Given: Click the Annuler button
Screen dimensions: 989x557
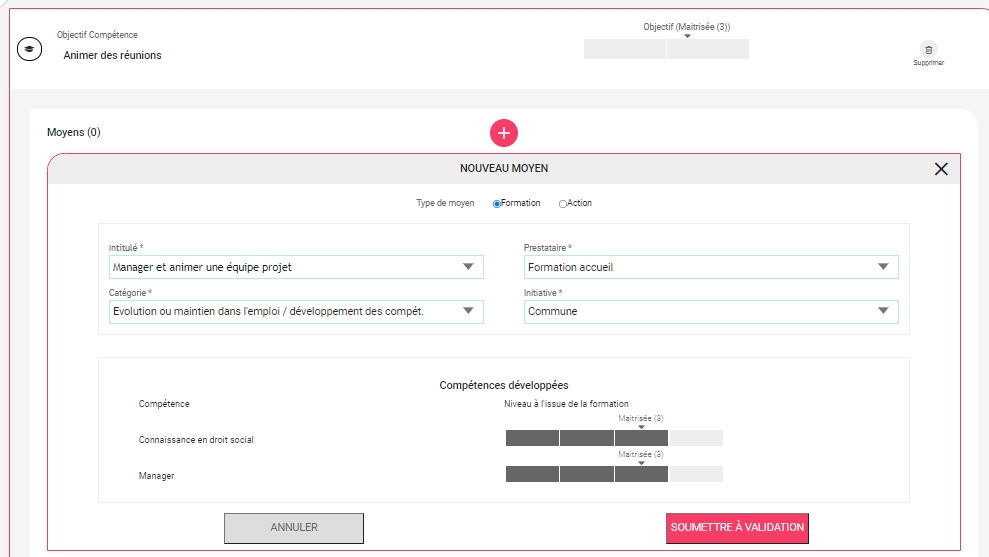Looking at the screenshot, I should pyautogui.click(x=294, y=528).
